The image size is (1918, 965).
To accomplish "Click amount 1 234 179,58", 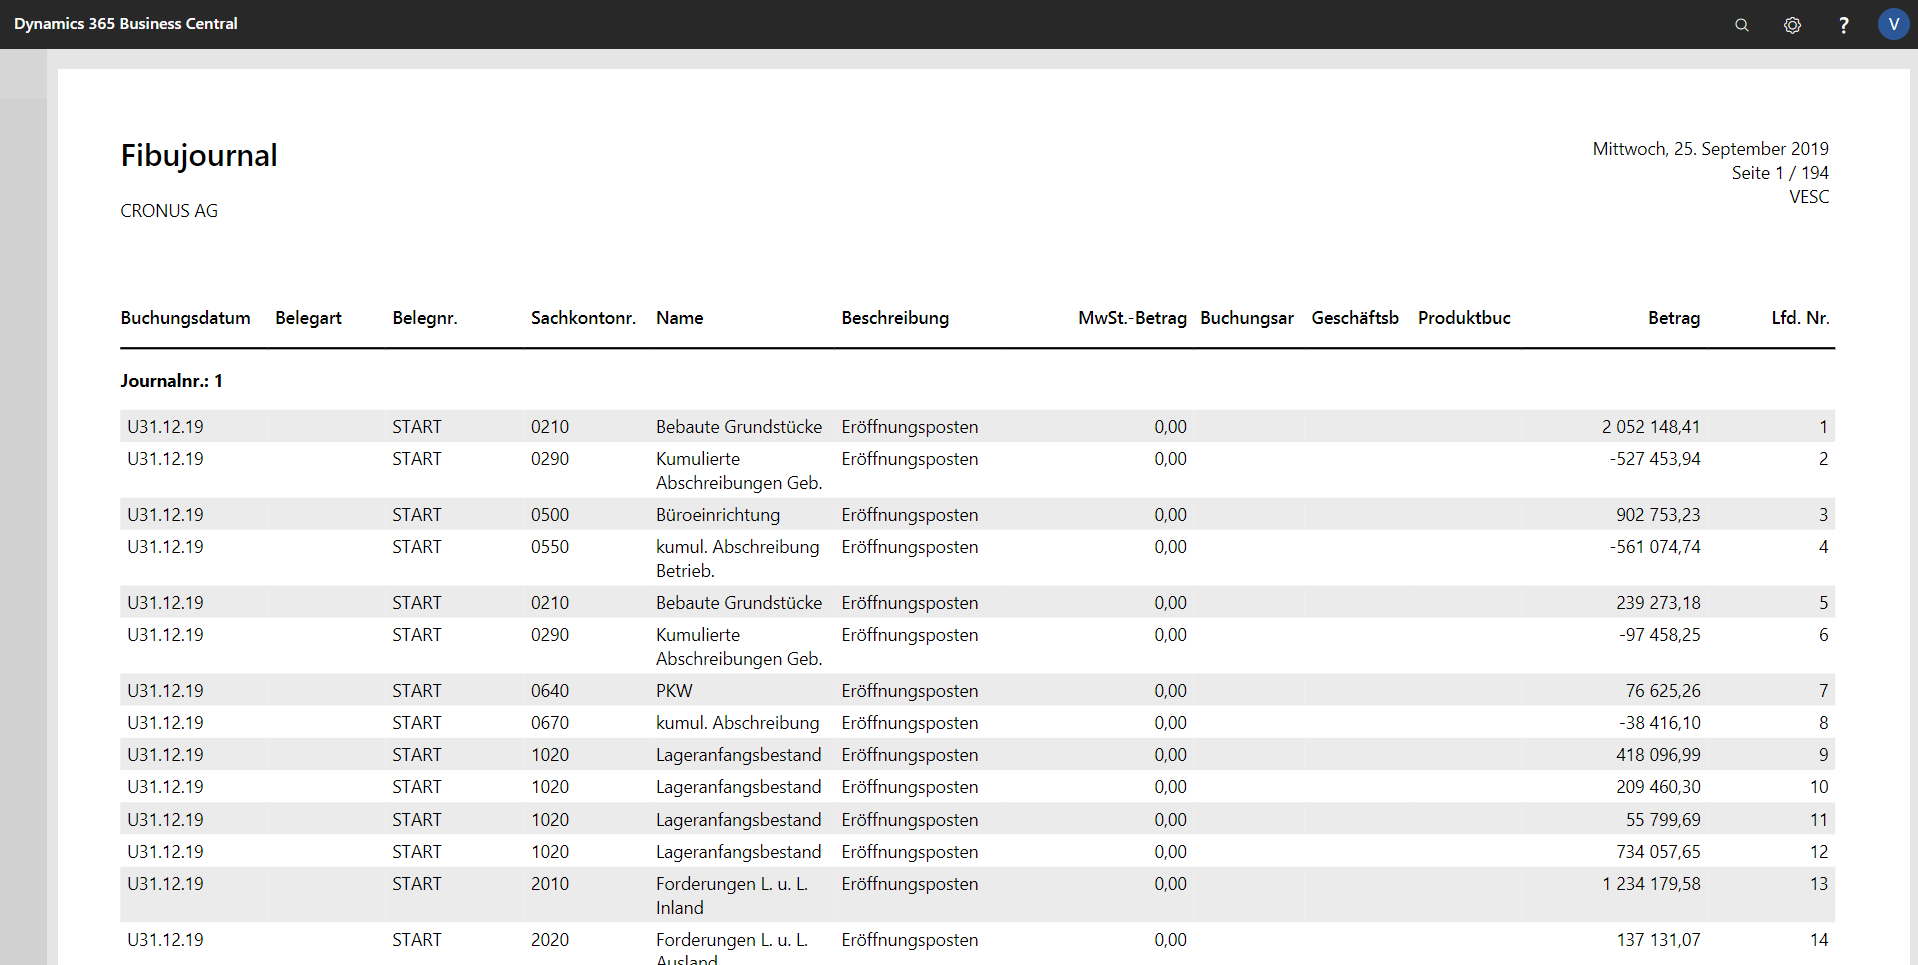I will click(1651, 884).
